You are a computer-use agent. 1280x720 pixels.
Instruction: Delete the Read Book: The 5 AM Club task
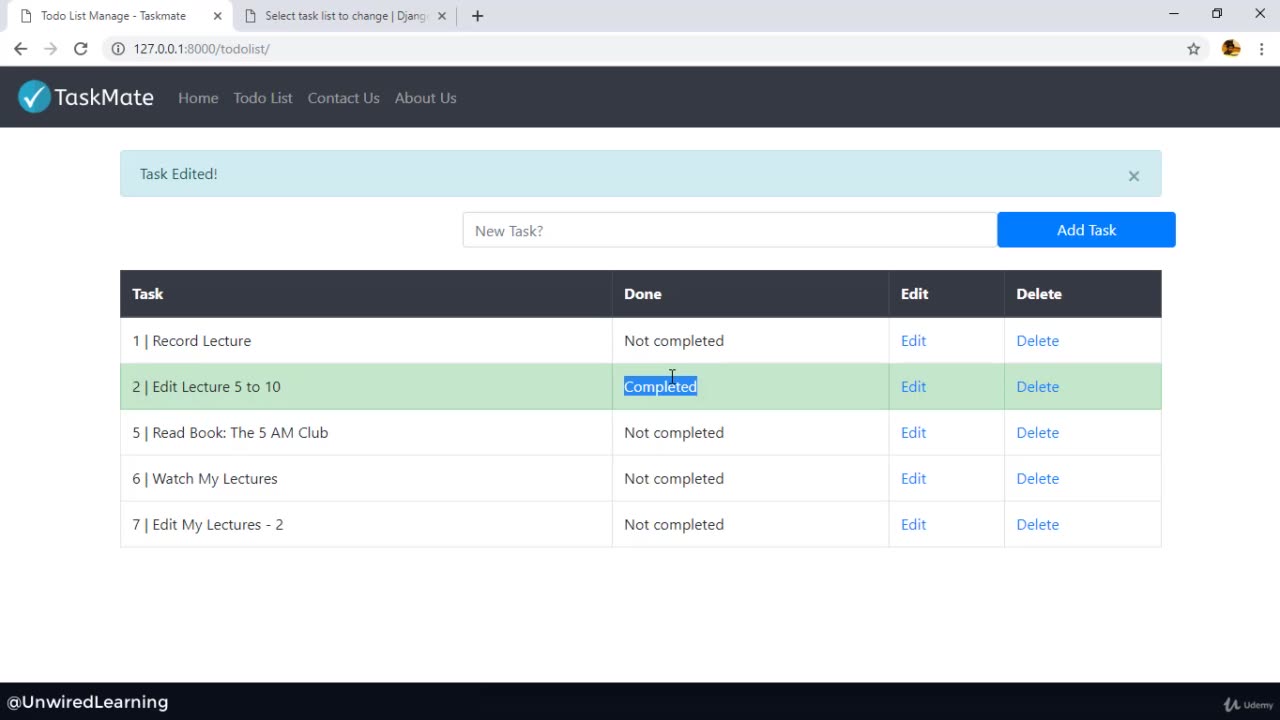(1037, 433)
